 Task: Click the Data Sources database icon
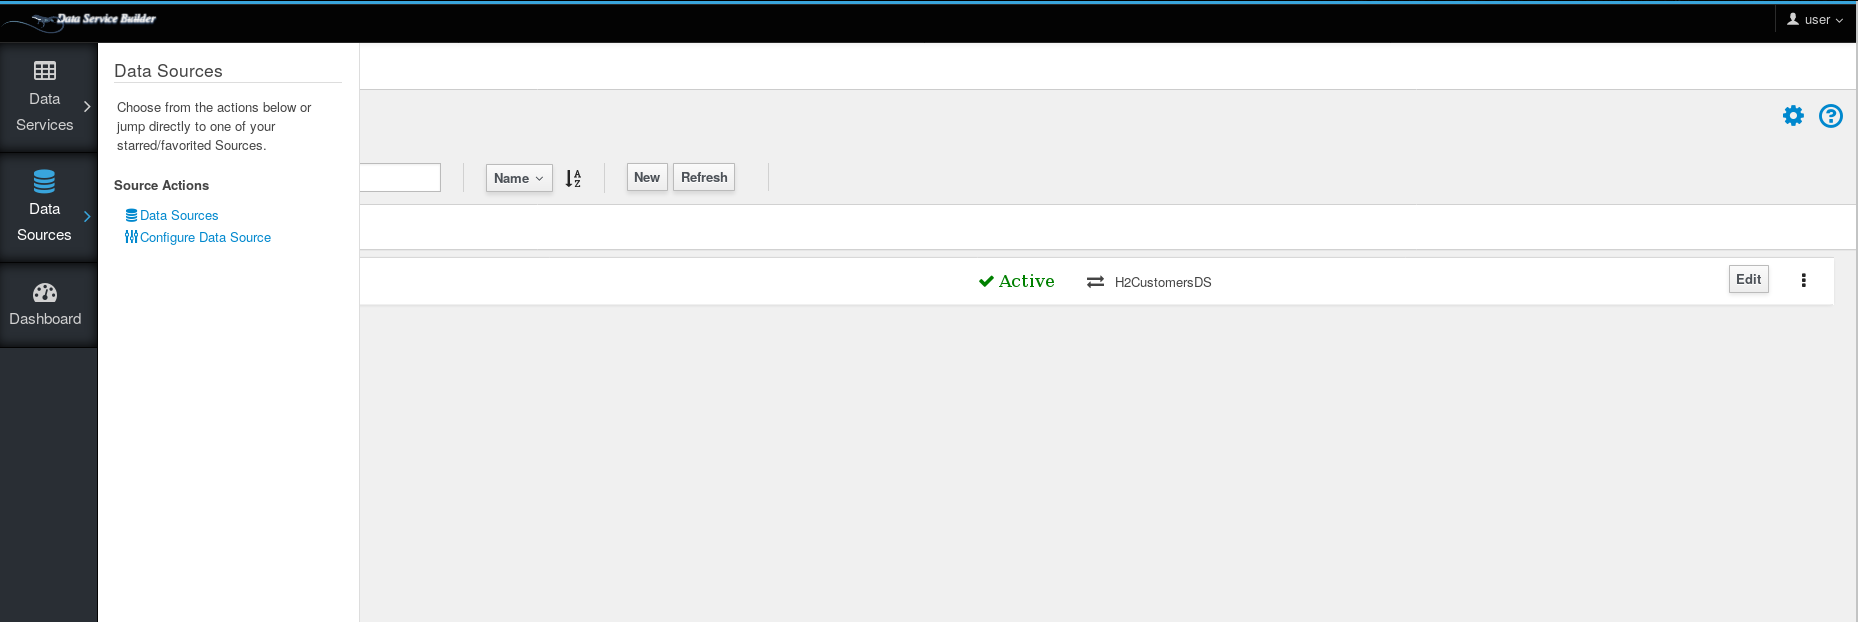(44, 181)
